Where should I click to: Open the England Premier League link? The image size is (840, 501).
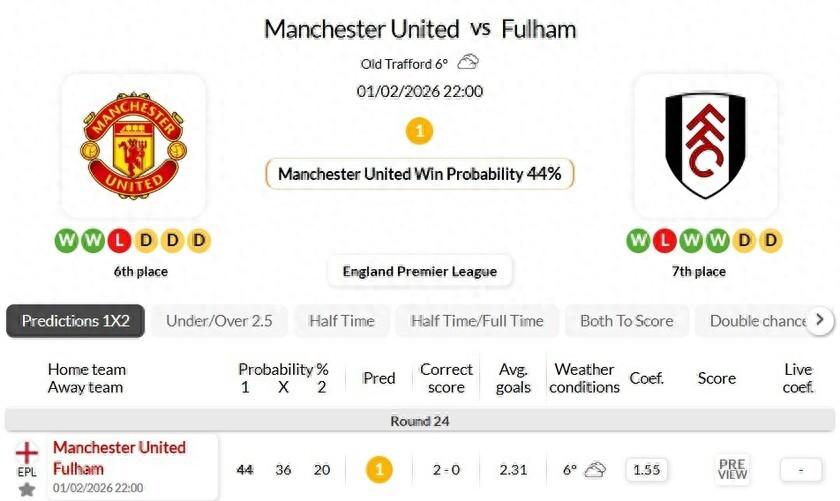(x=420, y=271)
